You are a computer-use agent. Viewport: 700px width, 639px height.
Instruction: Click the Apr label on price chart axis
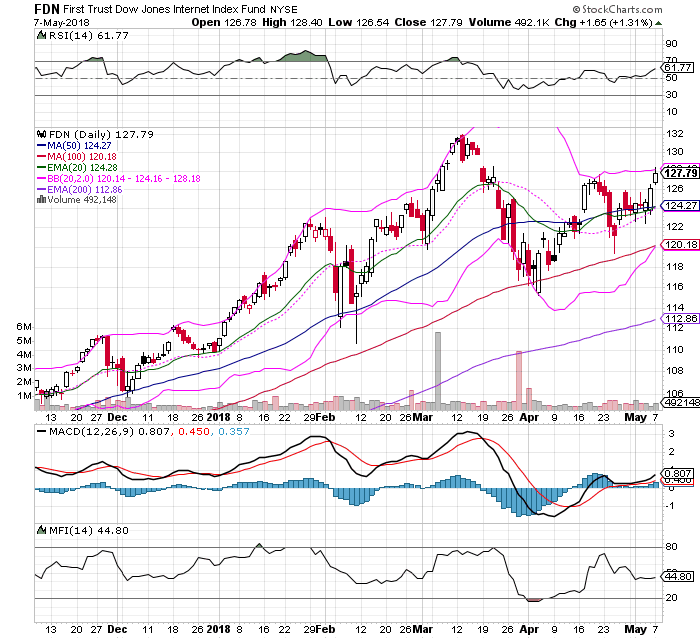point(529,418)
